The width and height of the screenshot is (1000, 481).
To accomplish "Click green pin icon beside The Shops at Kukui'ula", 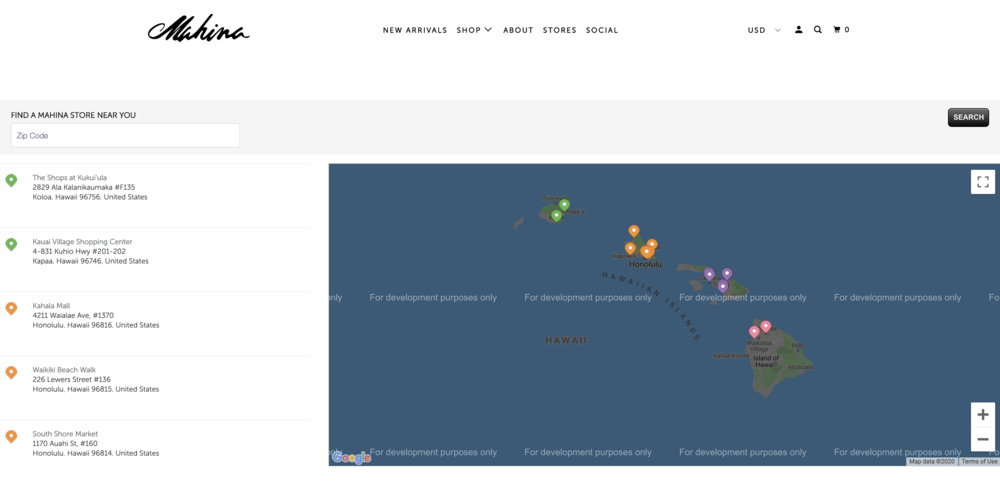I will pyautogui.click(x=11, y=181).
